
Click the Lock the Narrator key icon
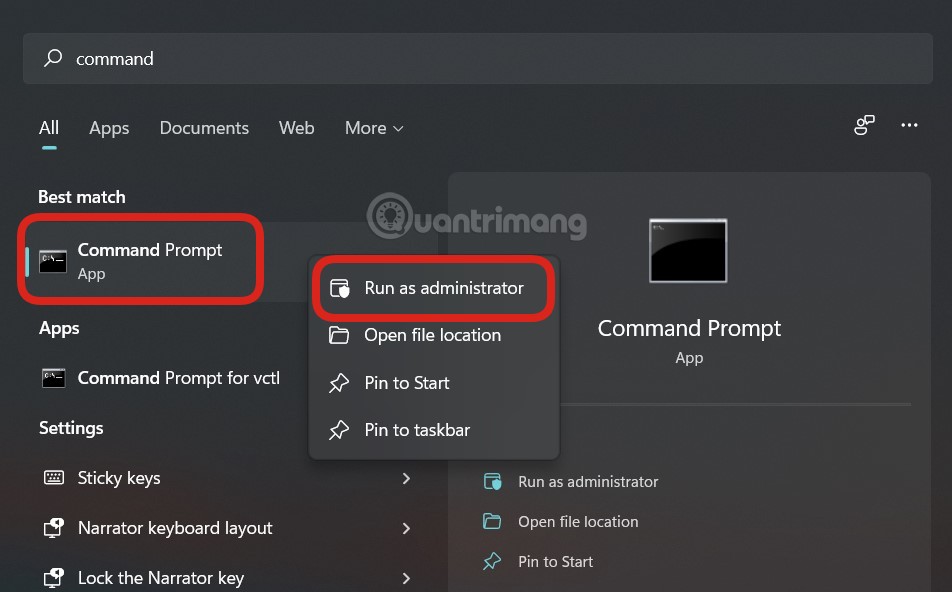pyautogui.click(x=53, y=577)
